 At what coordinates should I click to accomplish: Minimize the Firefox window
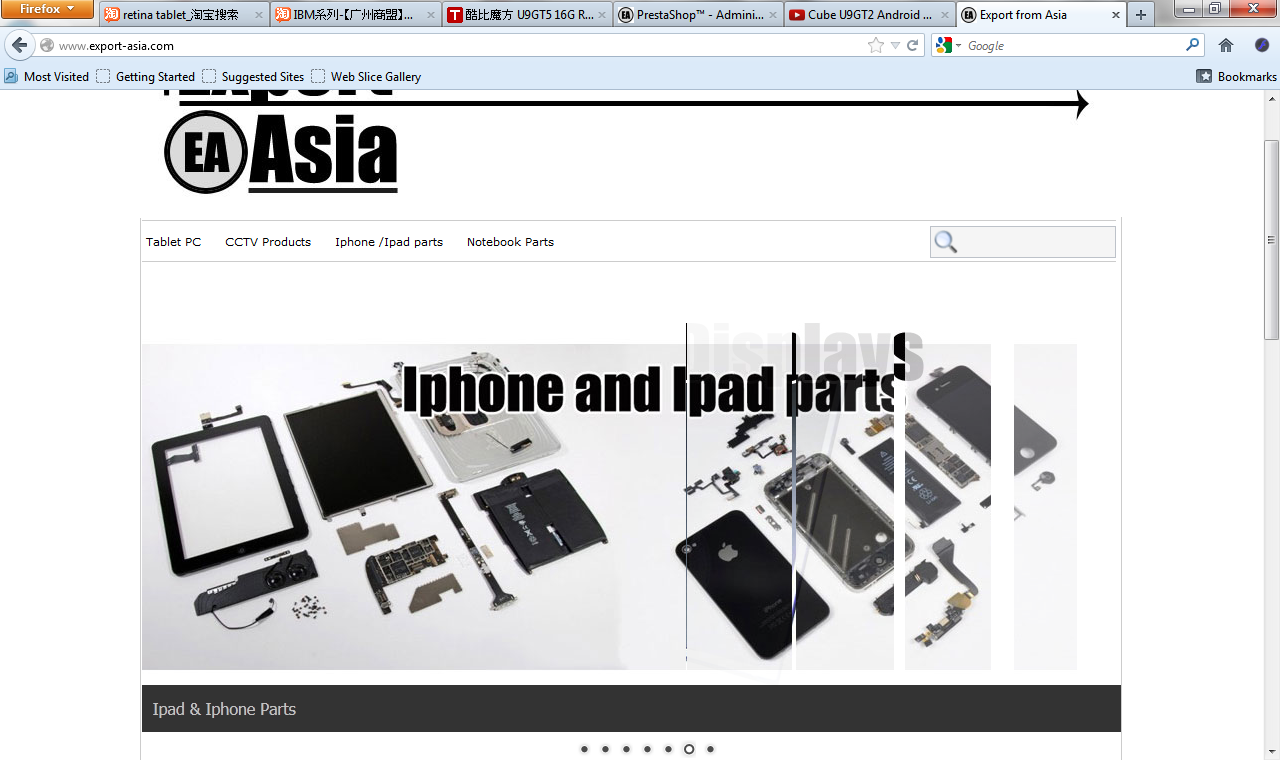click(1188, 9)
